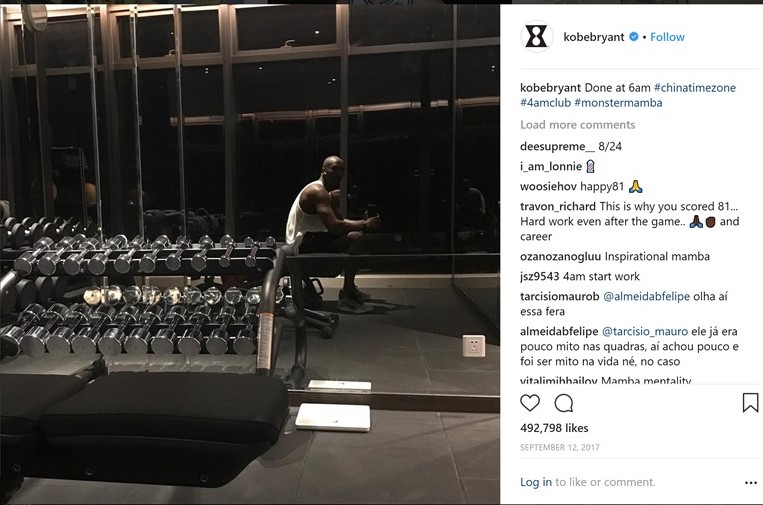The image size is (763, 505).
Task: Follow the kobebryant account
Action: (667, 37)
